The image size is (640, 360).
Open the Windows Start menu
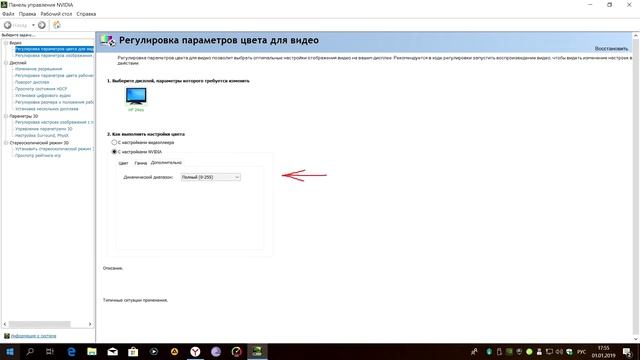point(10,351)
